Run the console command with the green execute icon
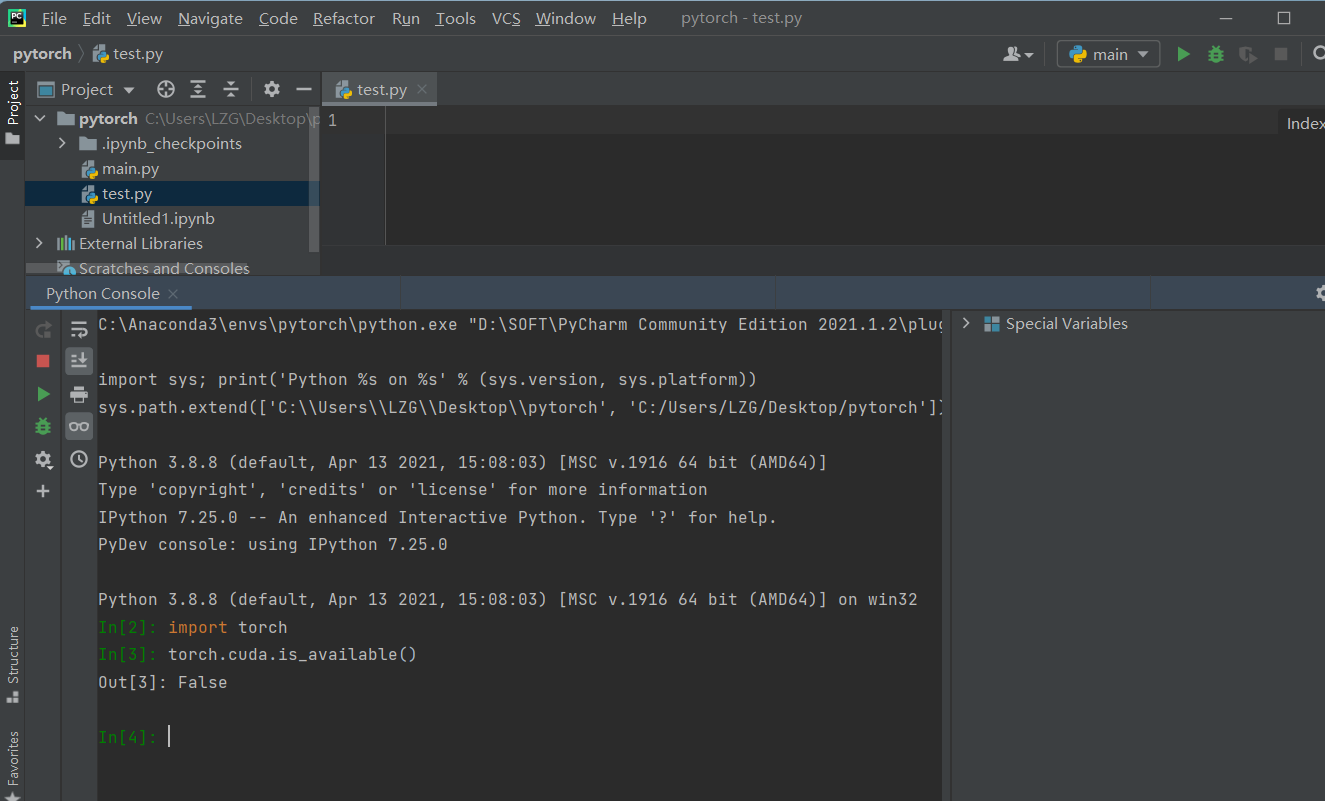Viewport: 1325px width, 801px height. point(42,393)
